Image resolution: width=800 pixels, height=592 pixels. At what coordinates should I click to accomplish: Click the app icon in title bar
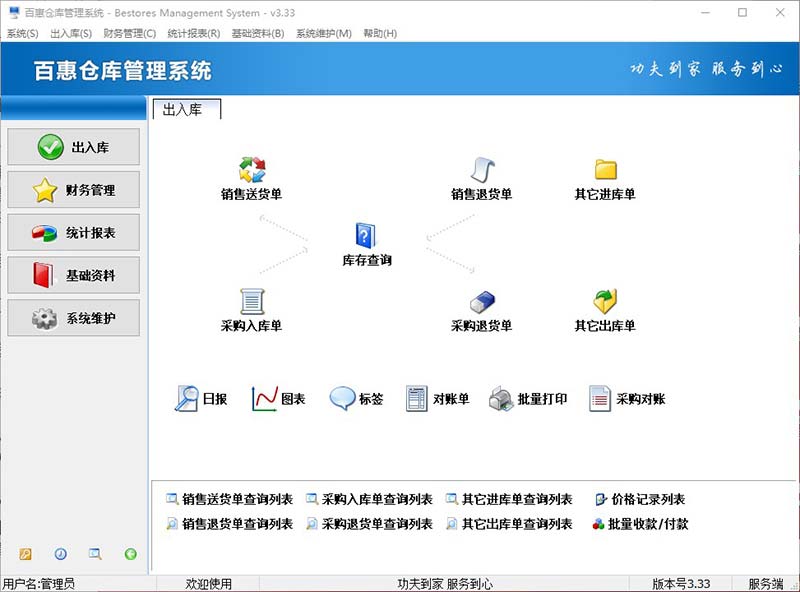tap(14, 13)
